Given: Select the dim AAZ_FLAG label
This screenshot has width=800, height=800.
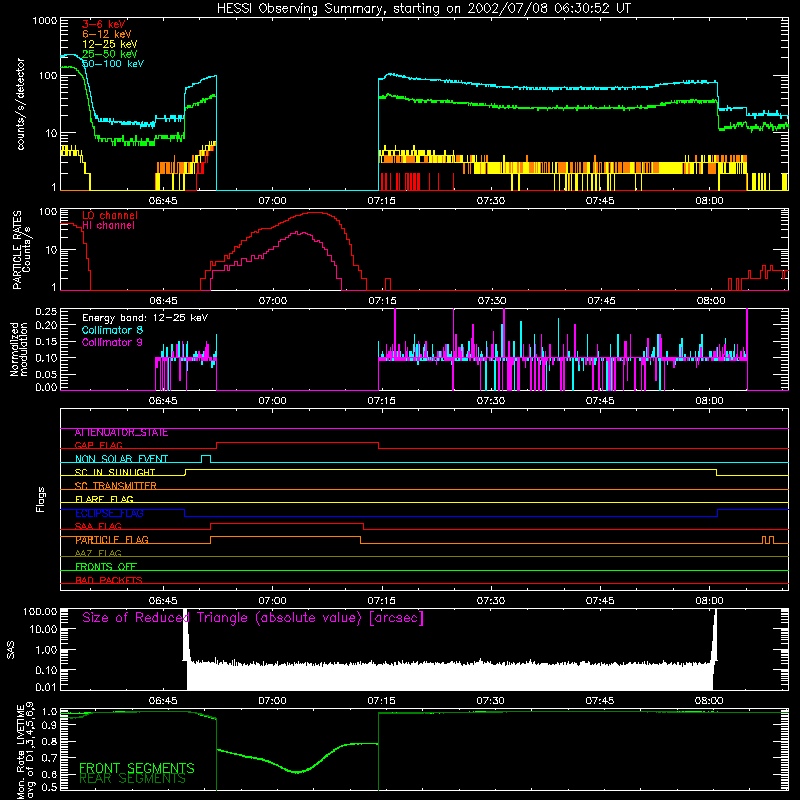Looking at the screenshot, I should [98, 554].
